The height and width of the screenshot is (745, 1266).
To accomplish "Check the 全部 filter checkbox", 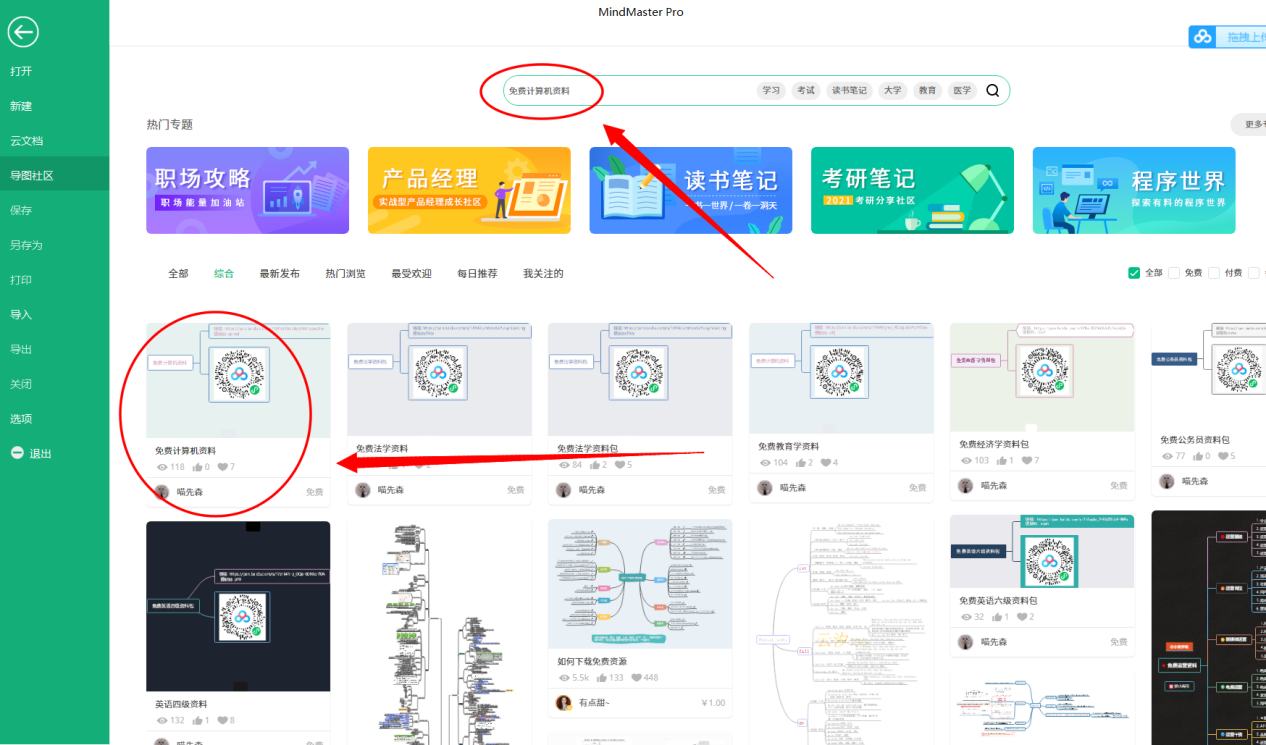I will [1134, 273].
